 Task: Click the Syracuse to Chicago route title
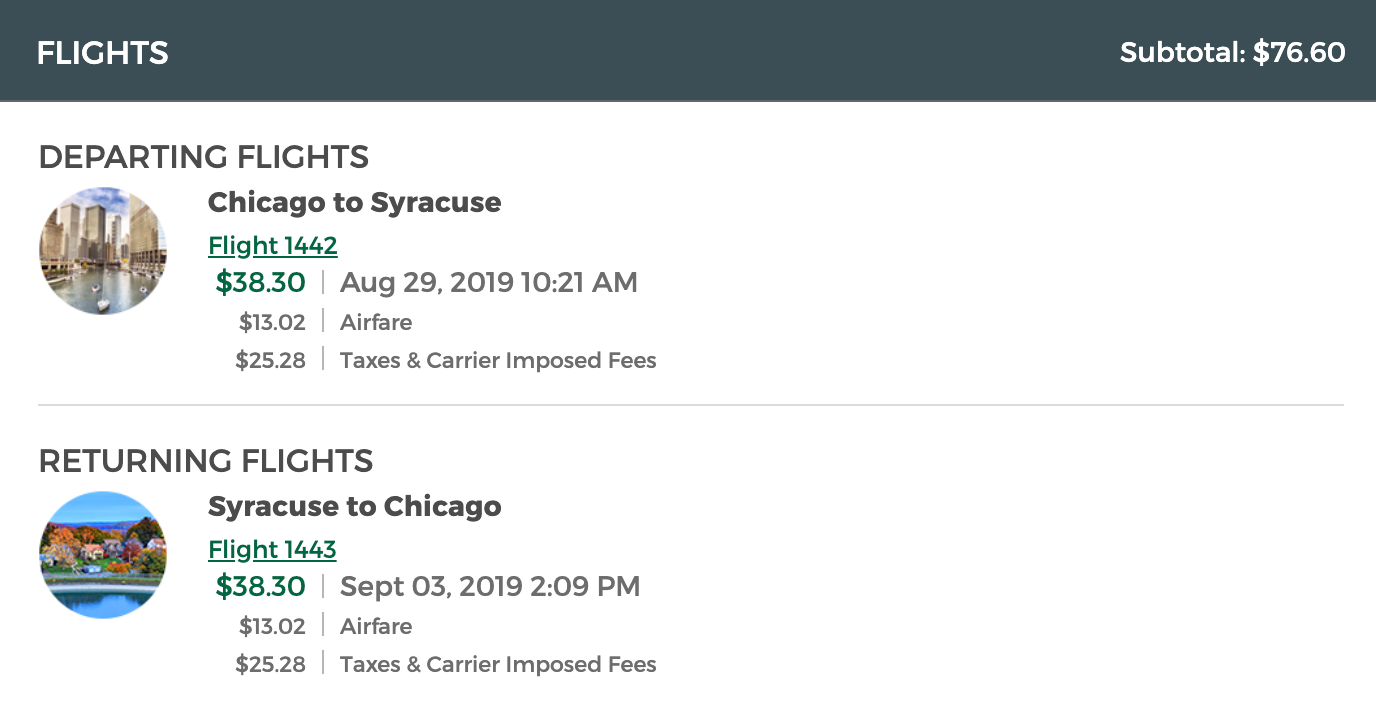pyautogui.click(x=354, y=506)
